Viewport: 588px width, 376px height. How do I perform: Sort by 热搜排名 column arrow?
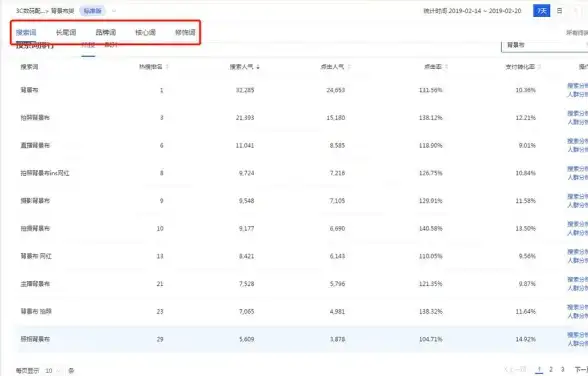(167, 67)
